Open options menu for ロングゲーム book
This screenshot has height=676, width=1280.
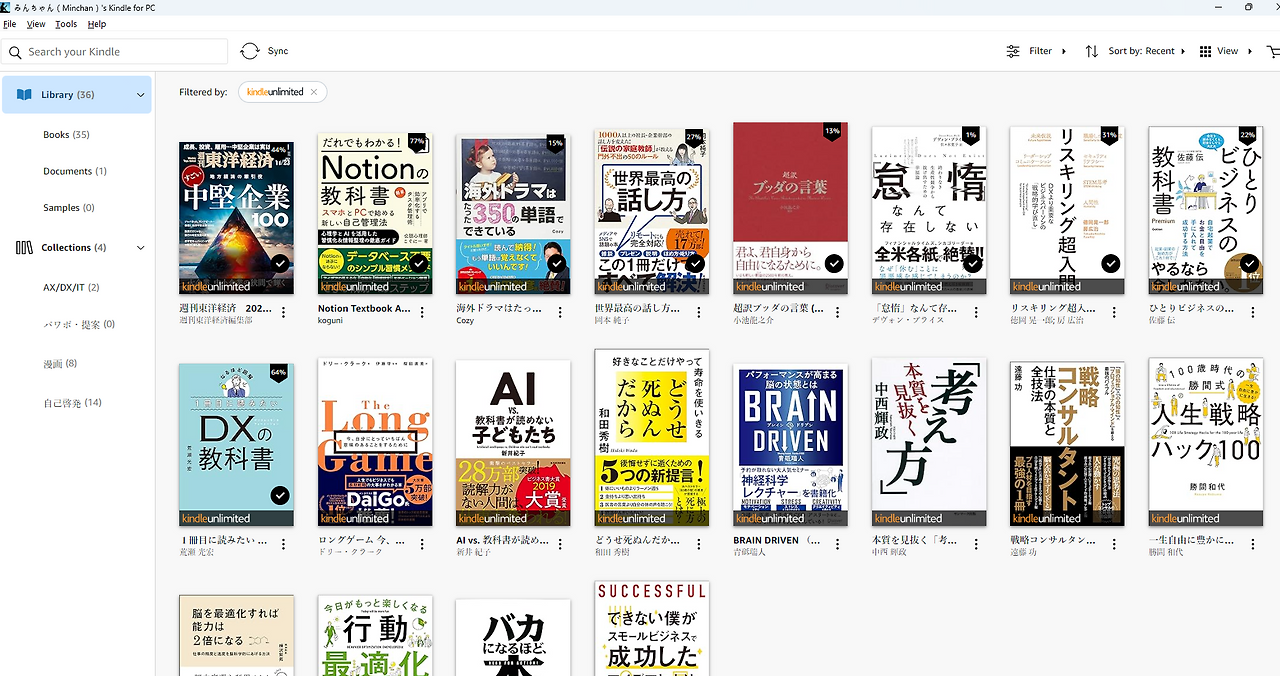(422, 545)
